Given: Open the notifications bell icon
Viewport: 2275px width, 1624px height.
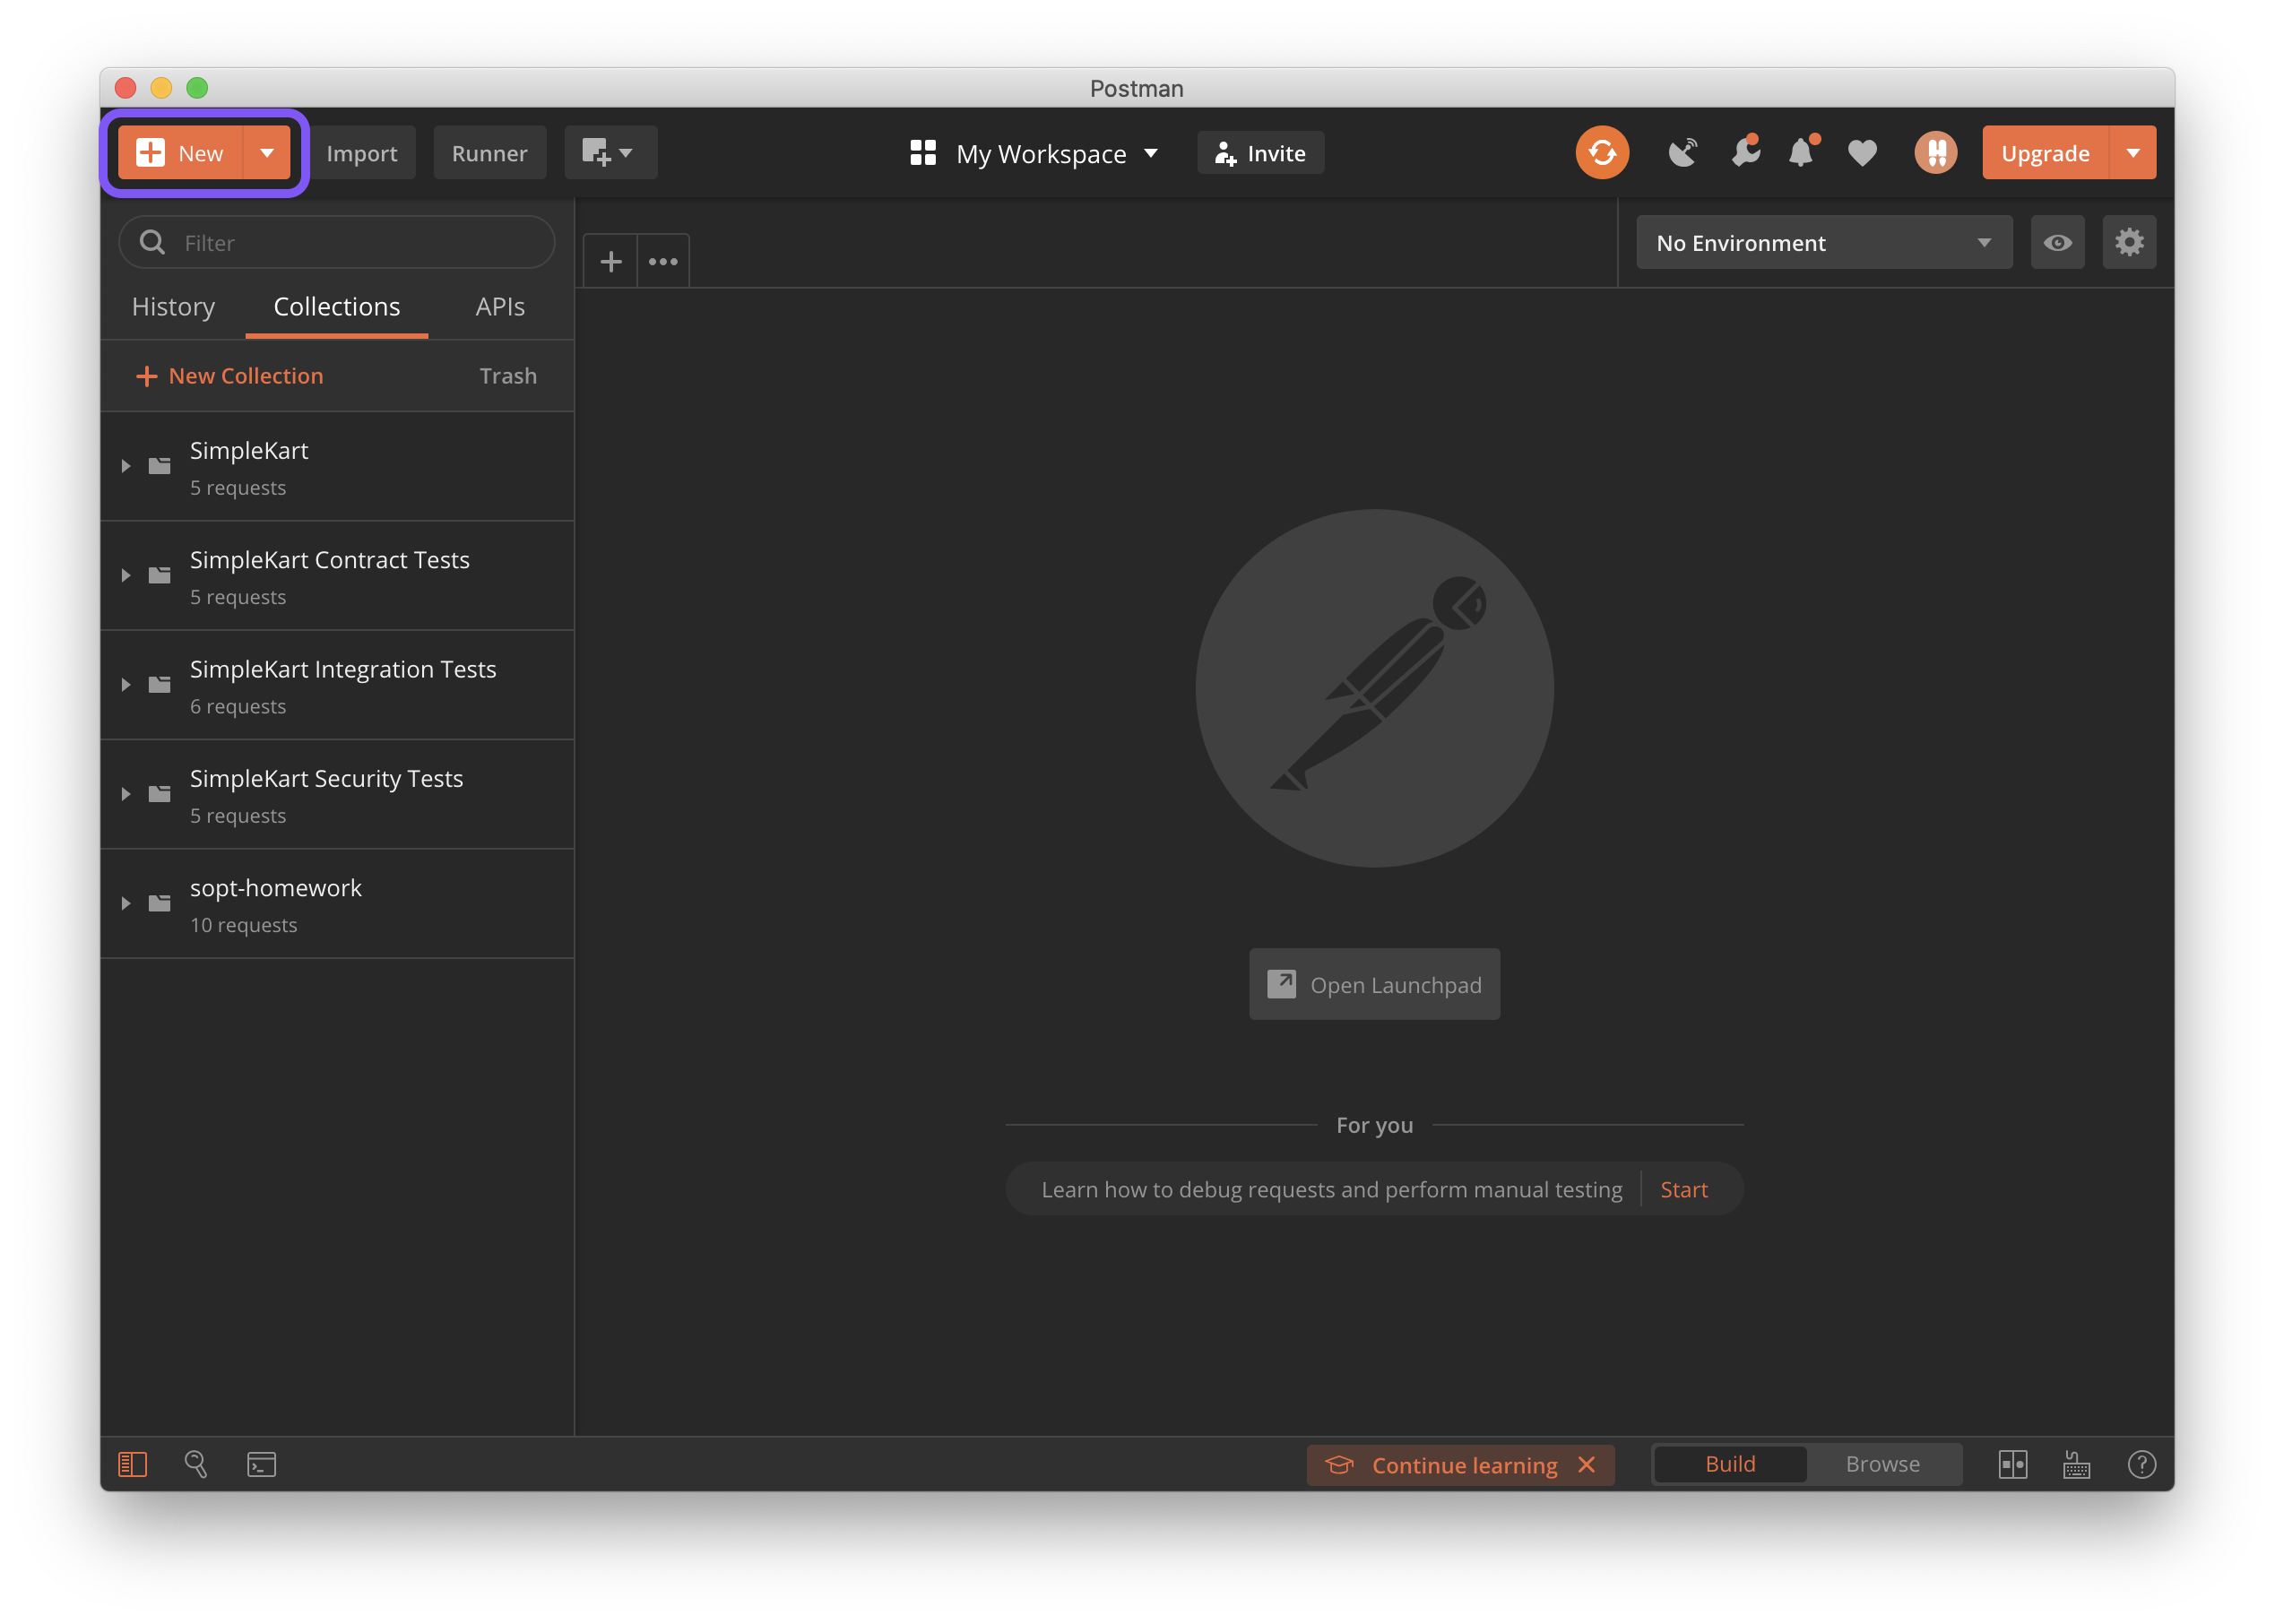Looking at the screenshot, I should tap(1802, 153).
